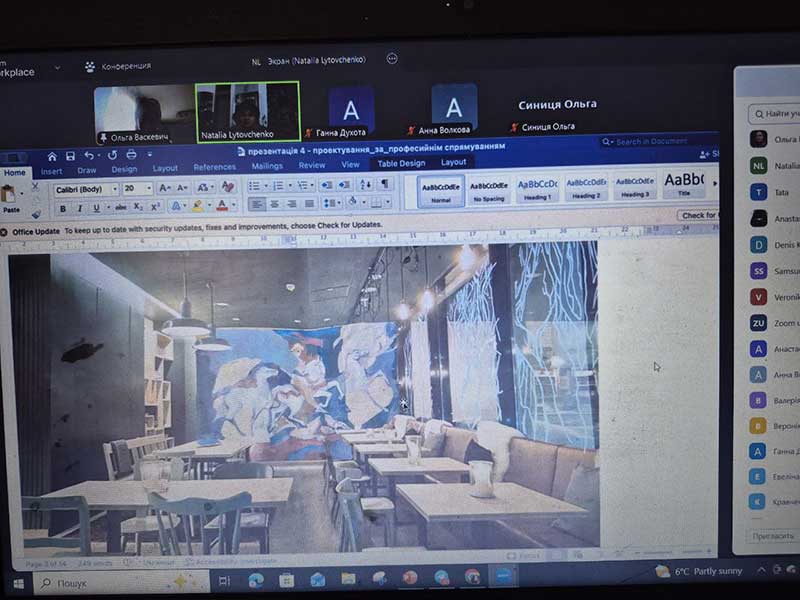The width and height of the screenshot is (800, 600).
Task: Show paragraph marks with the pilcrow icon
Action: pos(385,185)
